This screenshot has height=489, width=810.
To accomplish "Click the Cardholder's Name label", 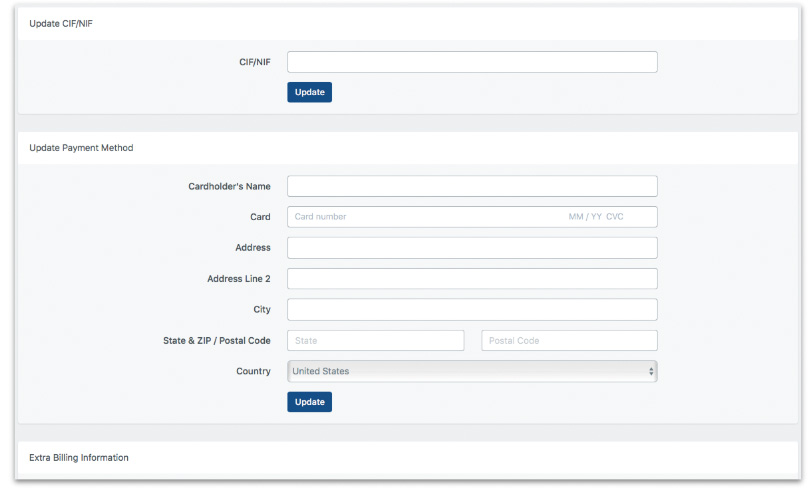I will click(x=229, y=186).
